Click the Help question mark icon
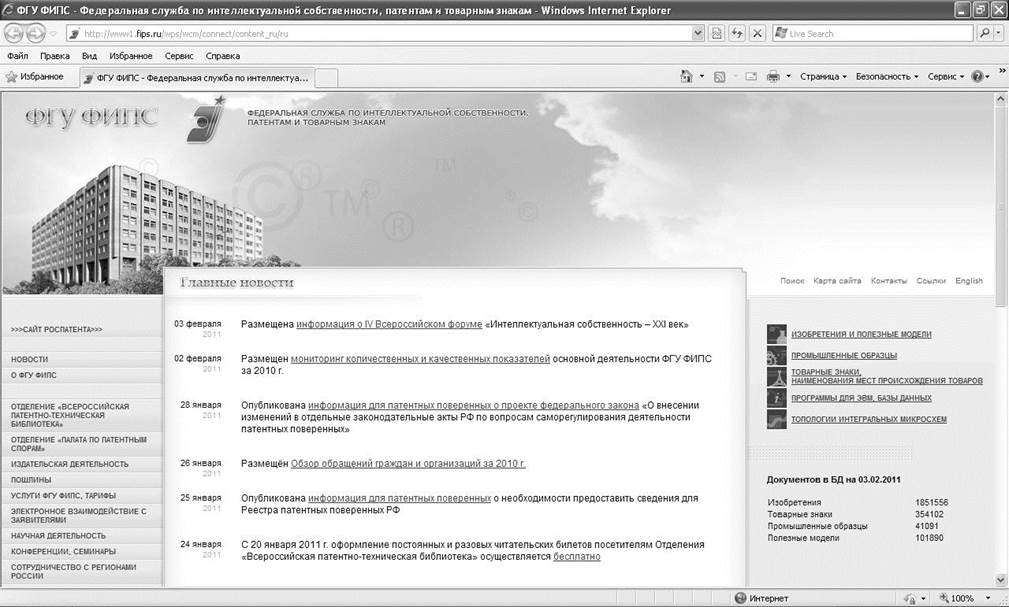 pos(977,77)
